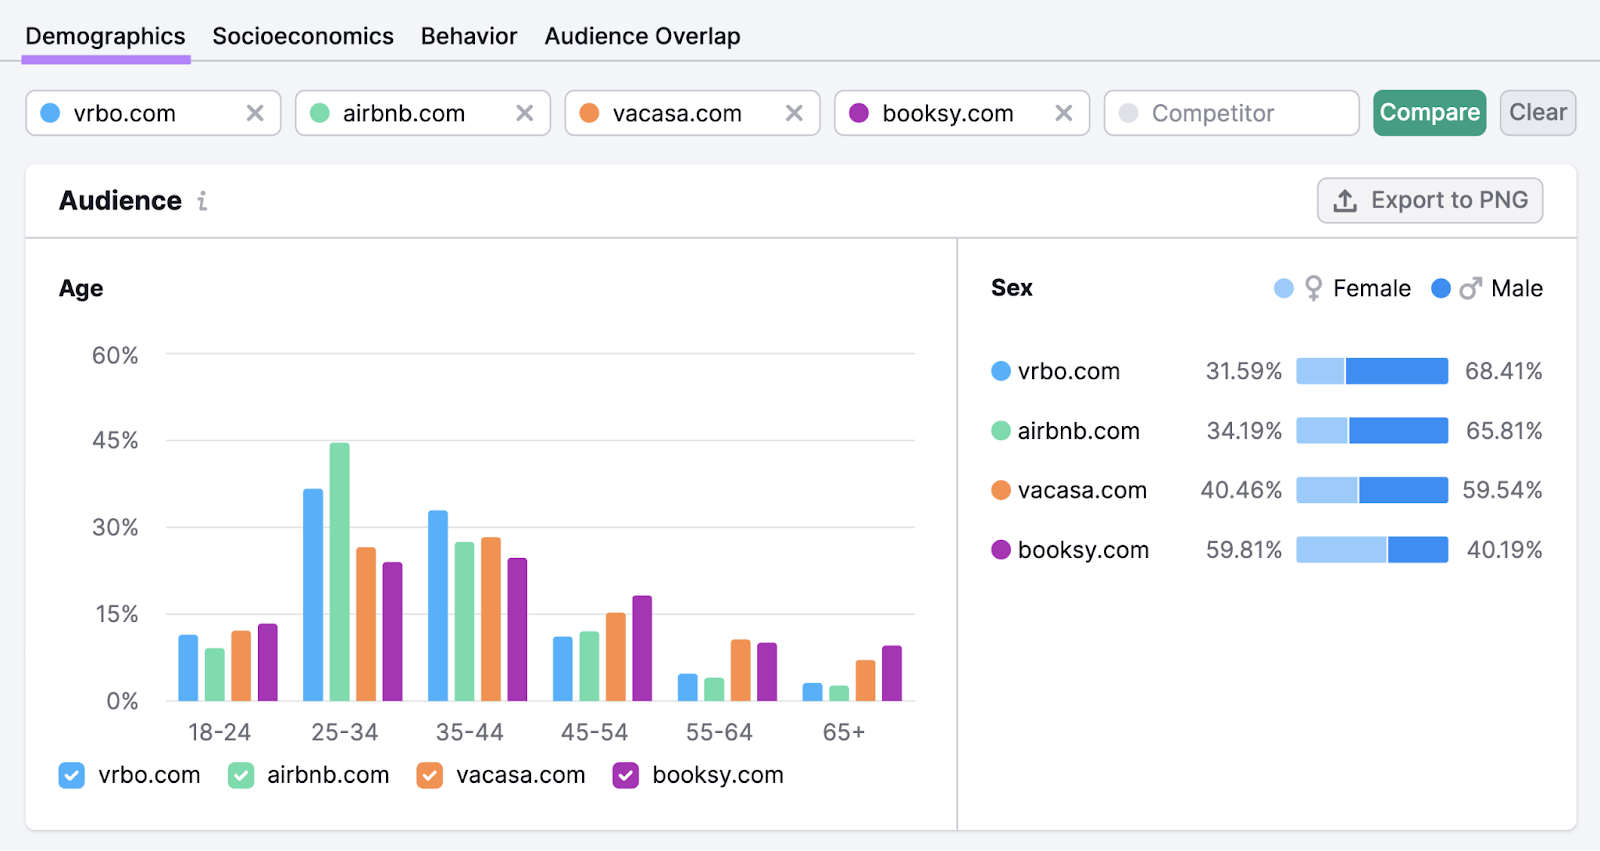This screenshot has height=851, width=1600.
Task: Click the green color dot in airbnb.com field
Action: coord(320,113)
